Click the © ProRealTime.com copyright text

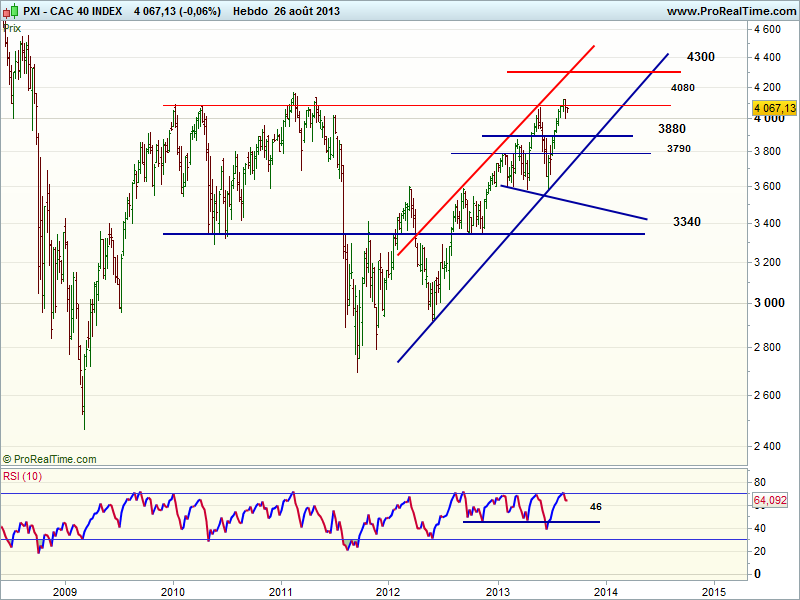[x=50, y=459]
